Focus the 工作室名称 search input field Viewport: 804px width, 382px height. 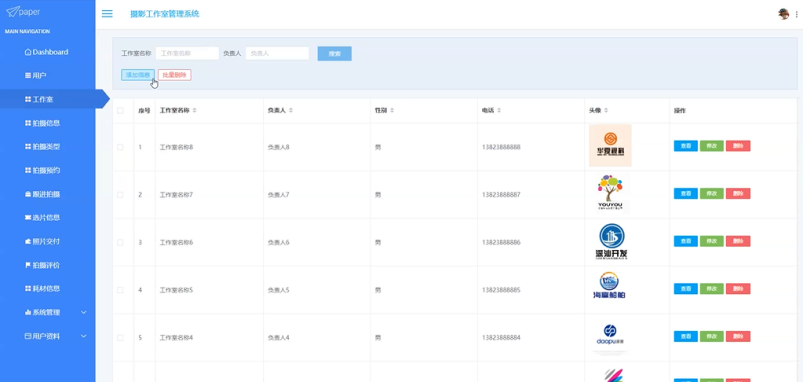[187, 53]
